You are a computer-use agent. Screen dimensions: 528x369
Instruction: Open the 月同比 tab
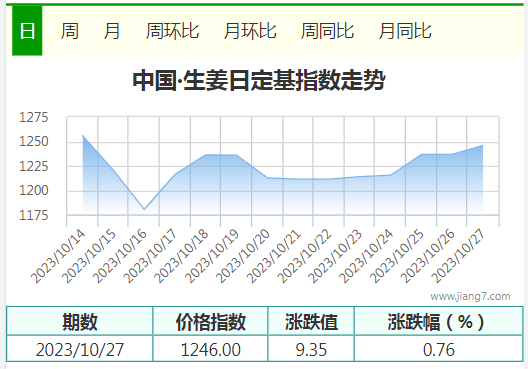point(405,31)
